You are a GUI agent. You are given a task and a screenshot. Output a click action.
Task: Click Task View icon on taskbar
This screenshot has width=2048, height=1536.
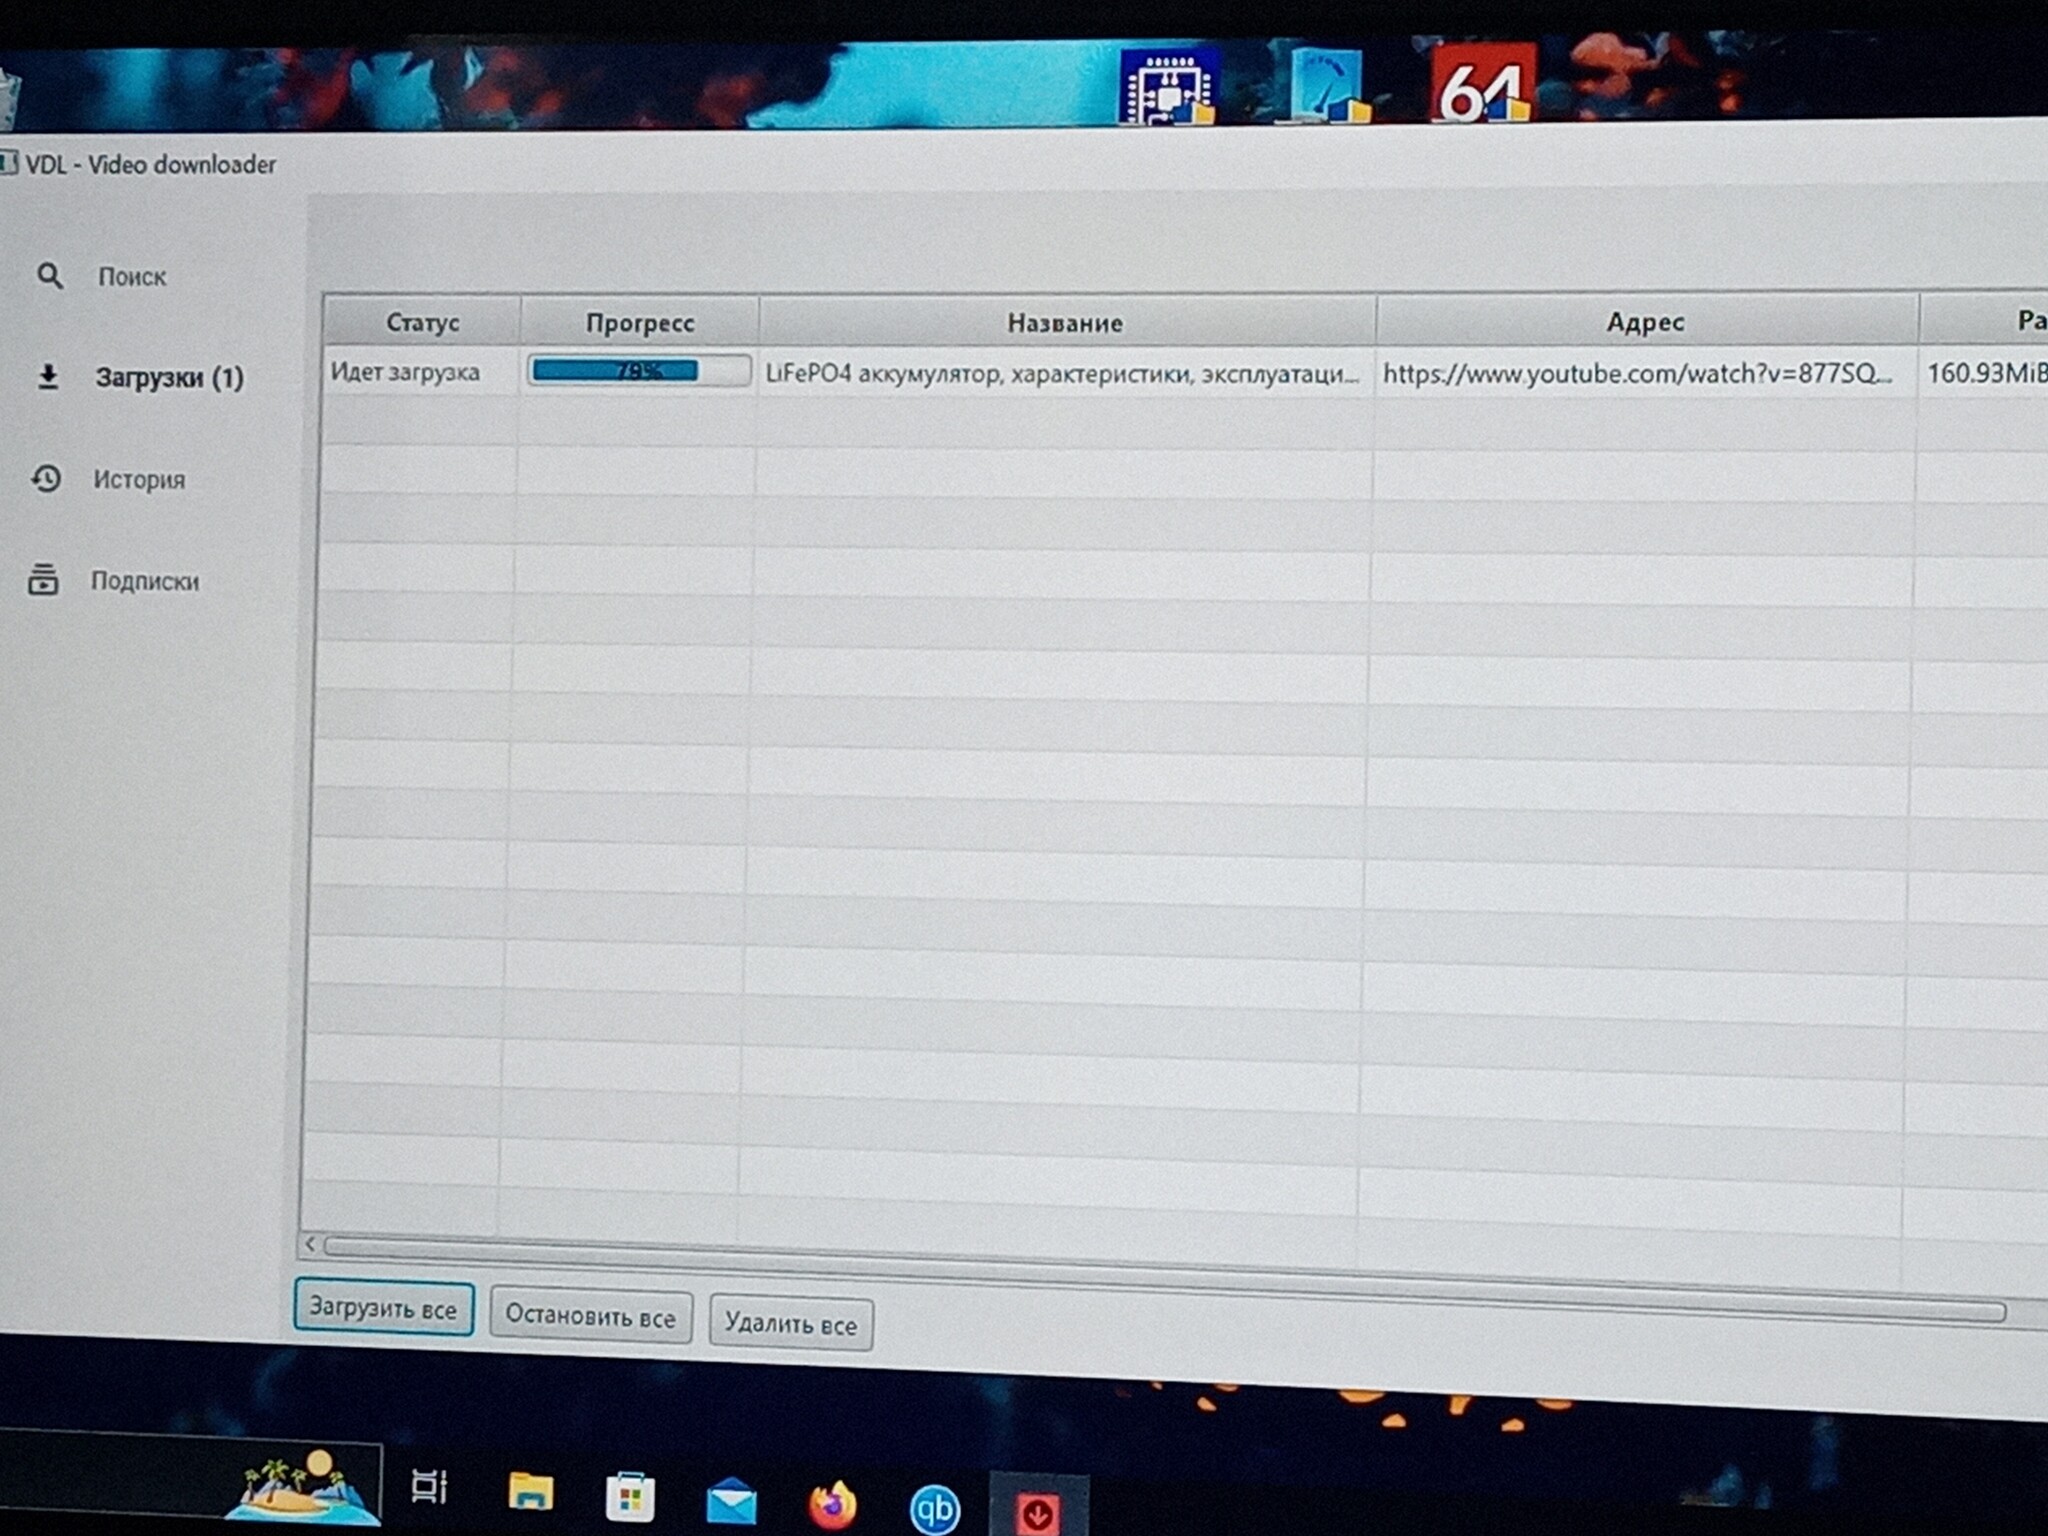click(429, 1487)
